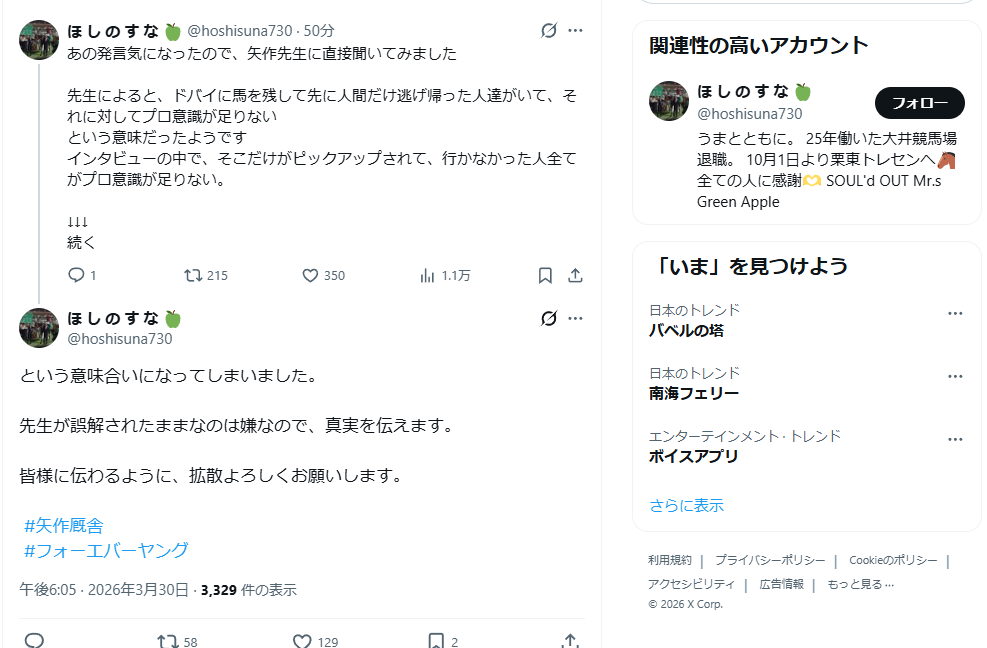View analytics showing 1.1万 views
Viewport: 987px width, 648px height.
point(427,275)
